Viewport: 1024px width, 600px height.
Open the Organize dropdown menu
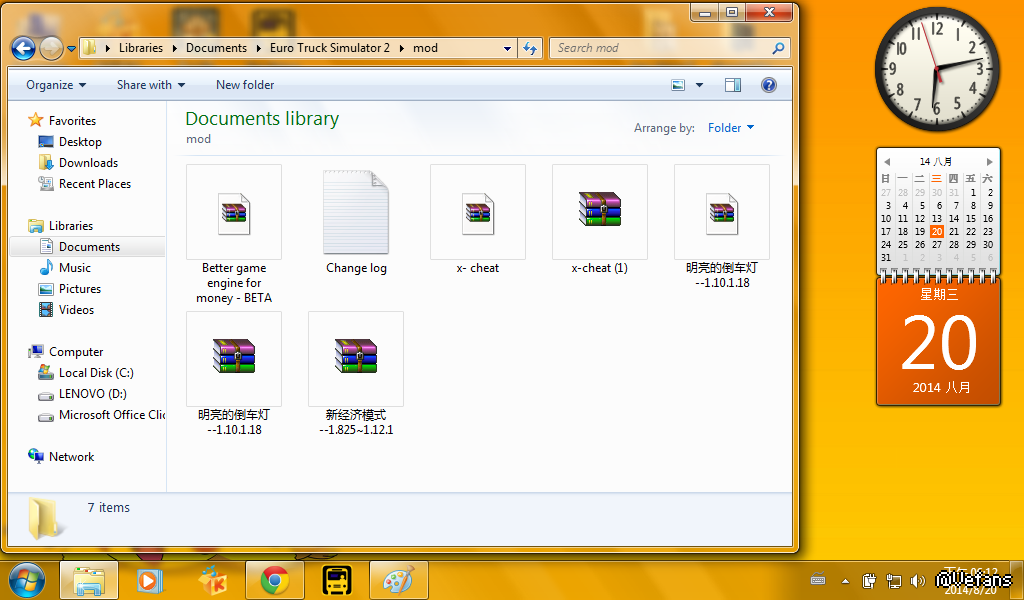(56, 85)
